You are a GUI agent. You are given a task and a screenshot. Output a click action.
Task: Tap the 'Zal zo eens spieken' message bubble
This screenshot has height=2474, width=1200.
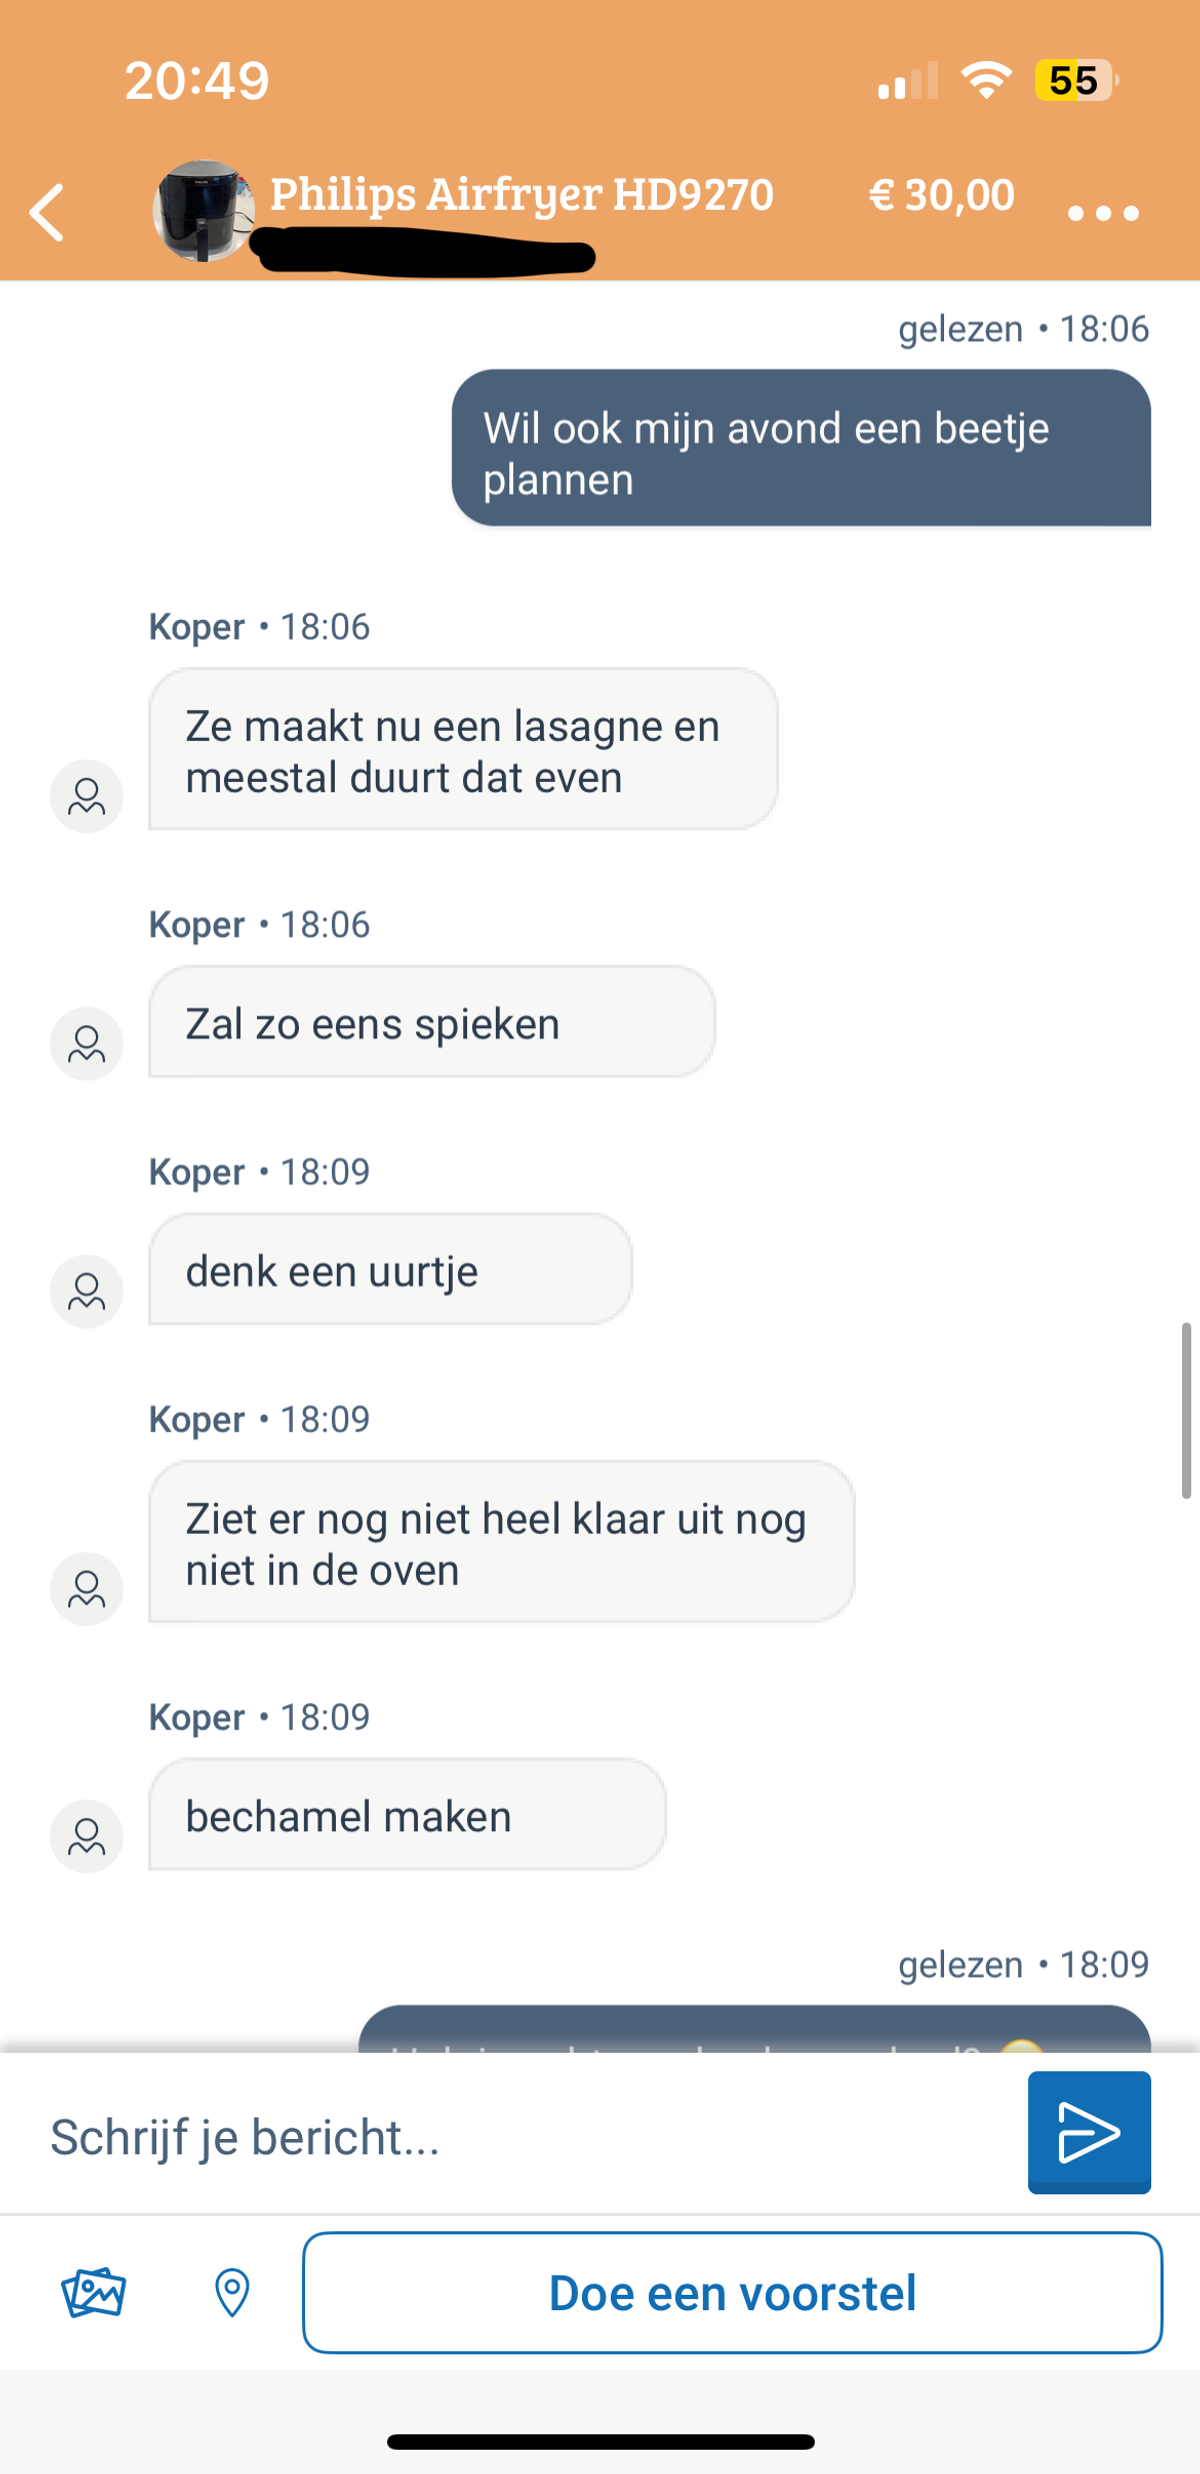coord(431,1023)
